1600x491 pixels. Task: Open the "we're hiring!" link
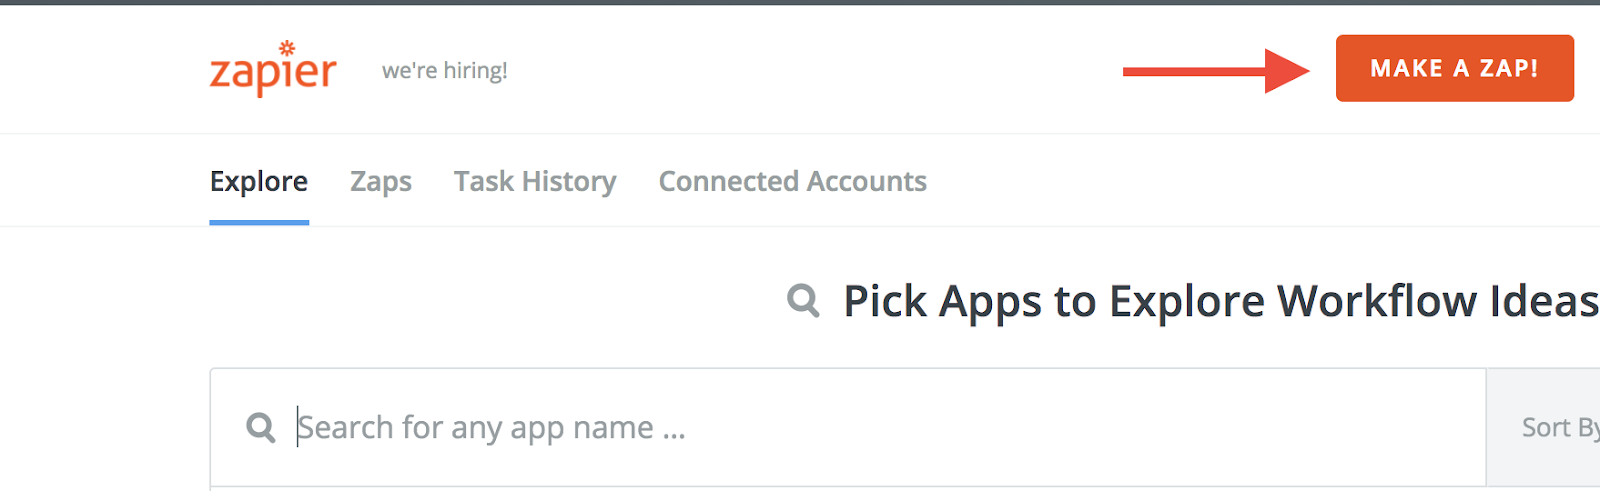tap(444, 71)
